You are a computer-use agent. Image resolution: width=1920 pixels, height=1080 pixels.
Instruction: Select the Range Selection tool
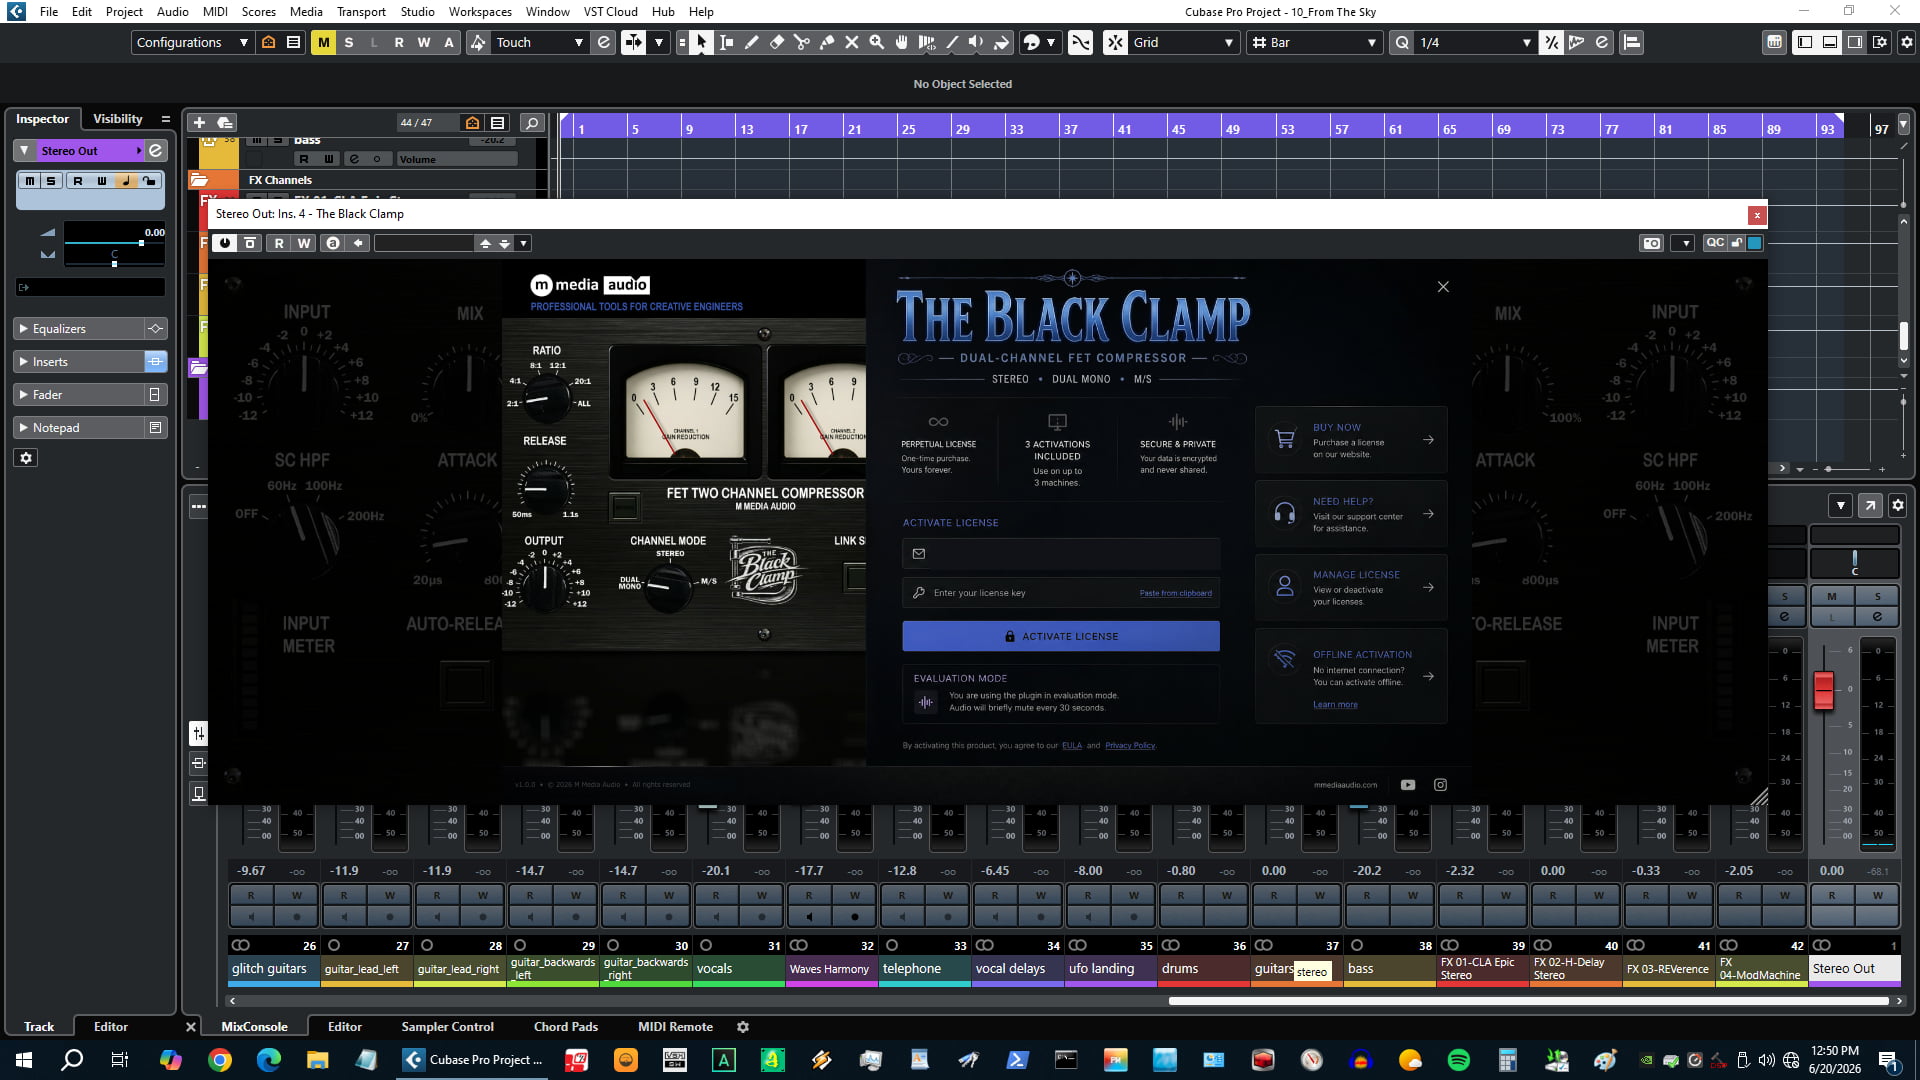tap(726, 42)
